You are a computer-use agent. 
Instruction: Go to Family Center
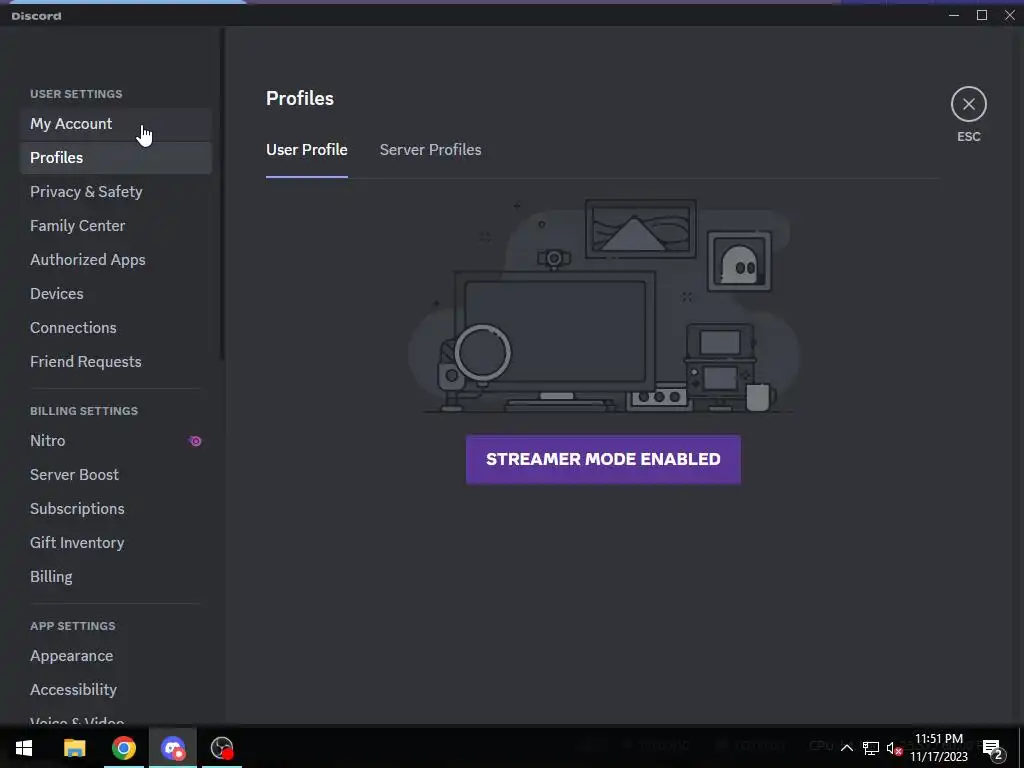pos(116,225)
